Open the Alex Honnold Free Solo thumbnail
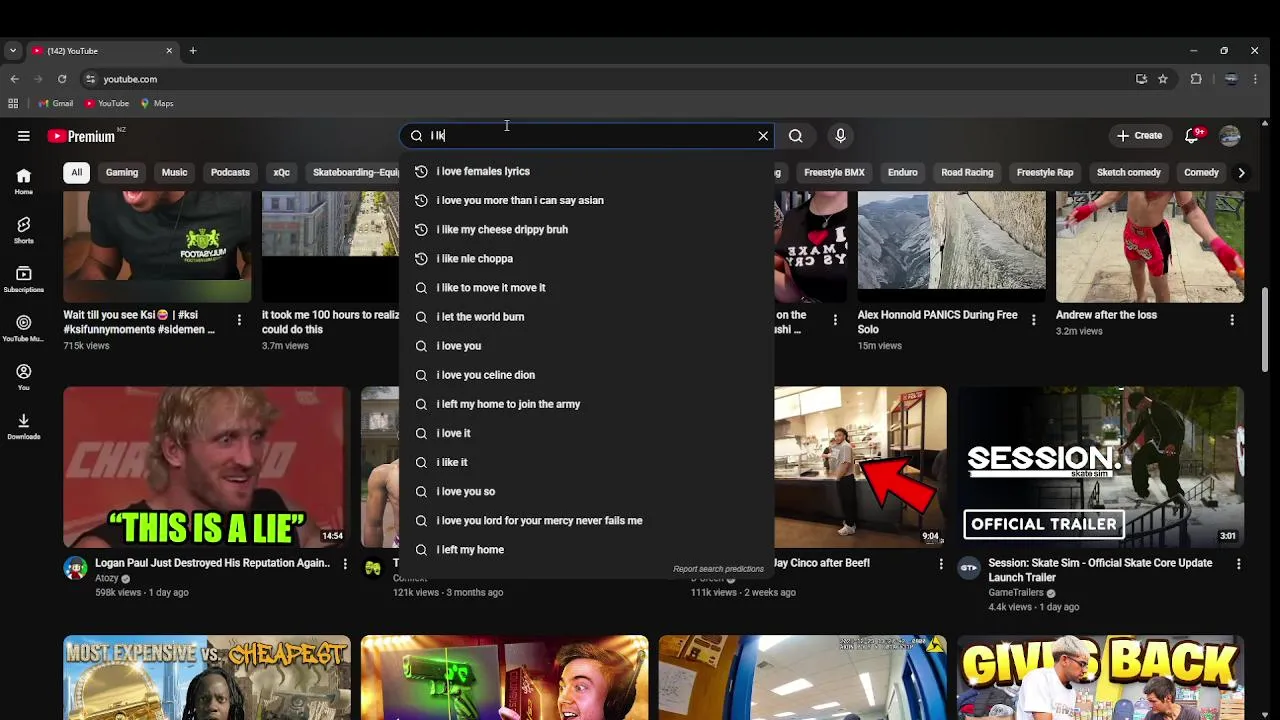Screen dimensions: 1280x720 [952, 246]
